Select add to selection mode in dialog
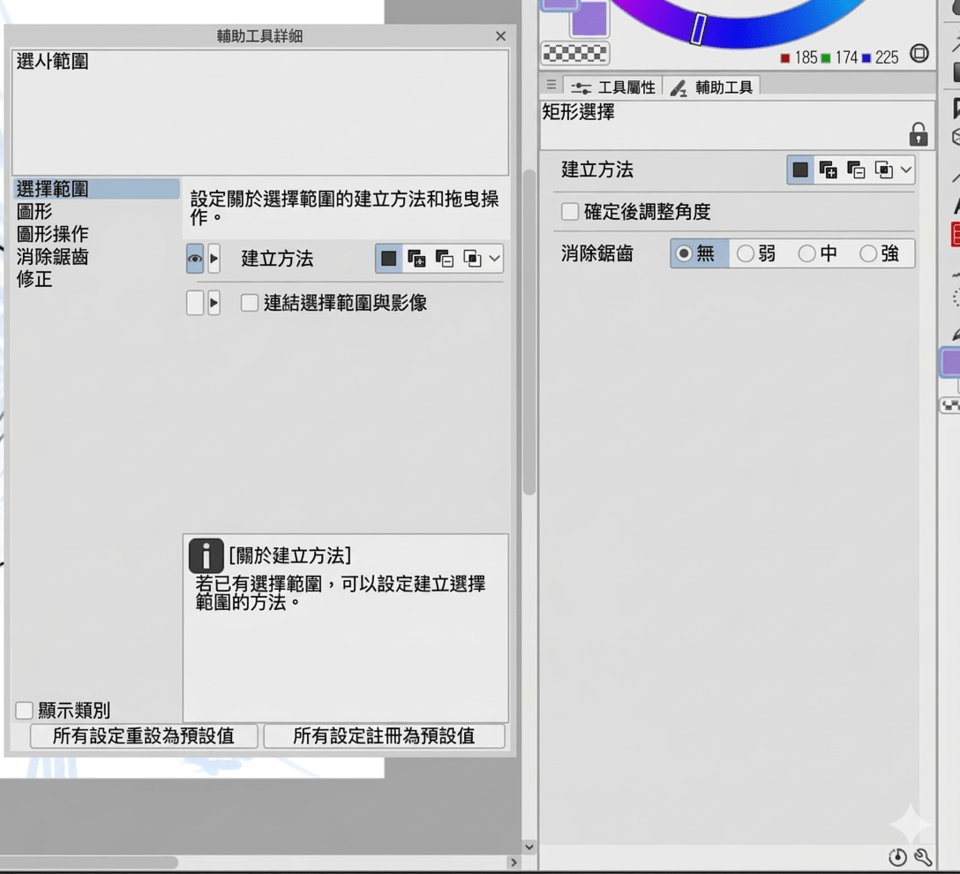This screenshot has height=874, width=960. click(416, 258)
